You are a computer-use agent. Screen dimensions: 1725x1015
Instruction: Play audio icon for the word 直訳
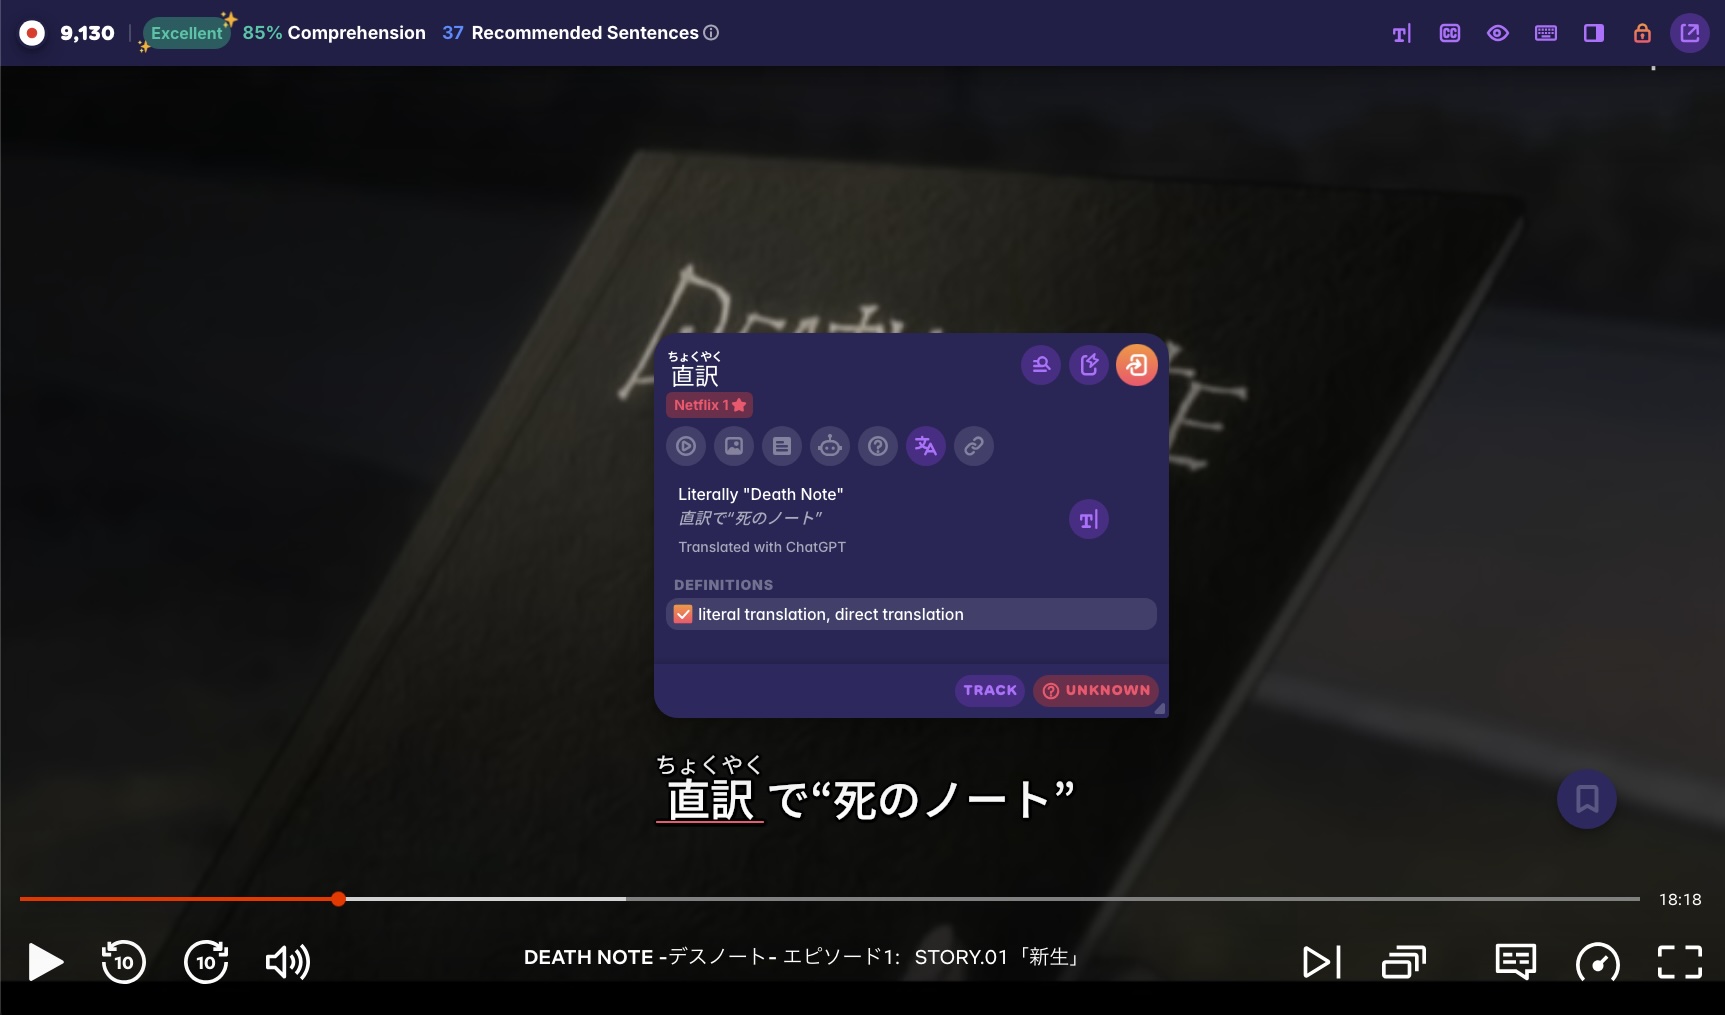(x=686, y=446)
